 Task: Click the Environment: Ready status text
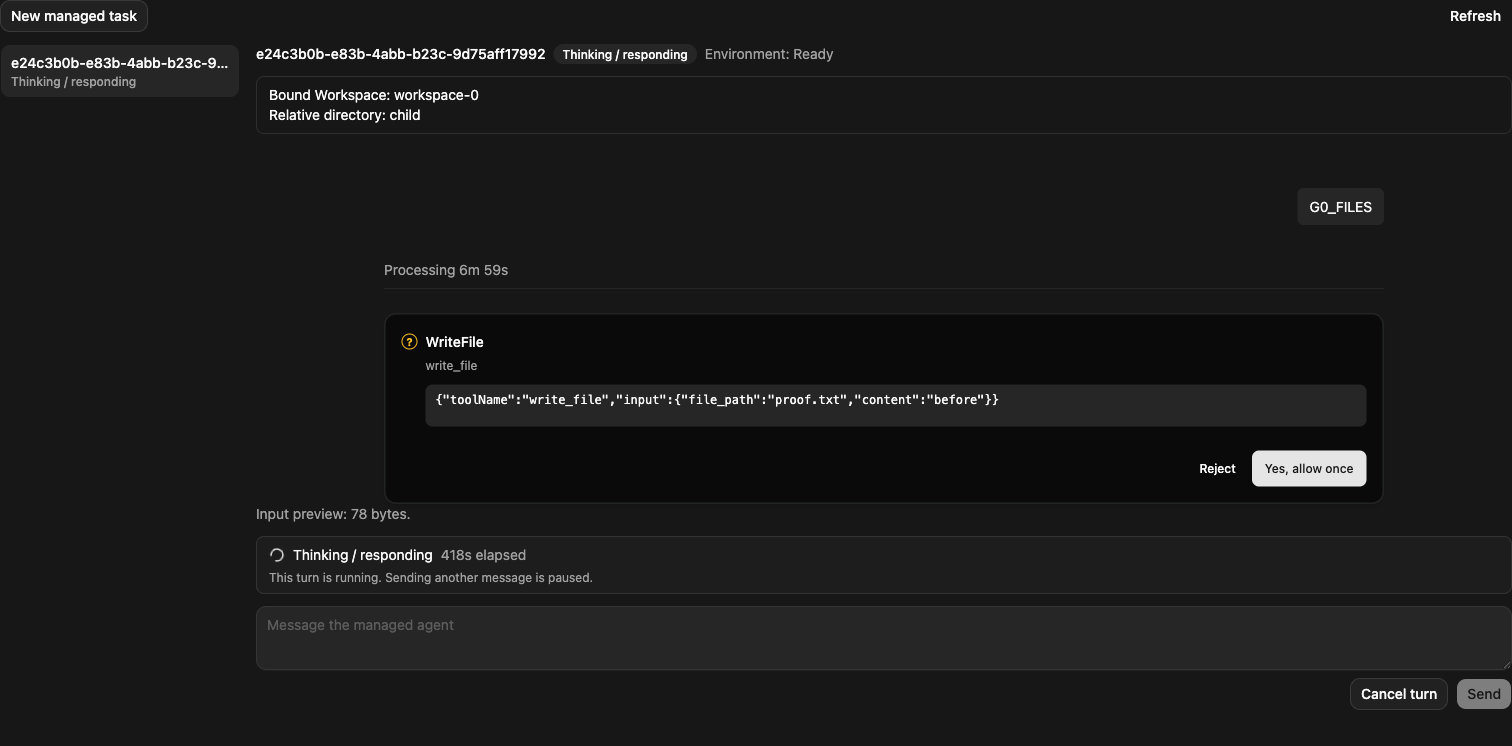769,54
